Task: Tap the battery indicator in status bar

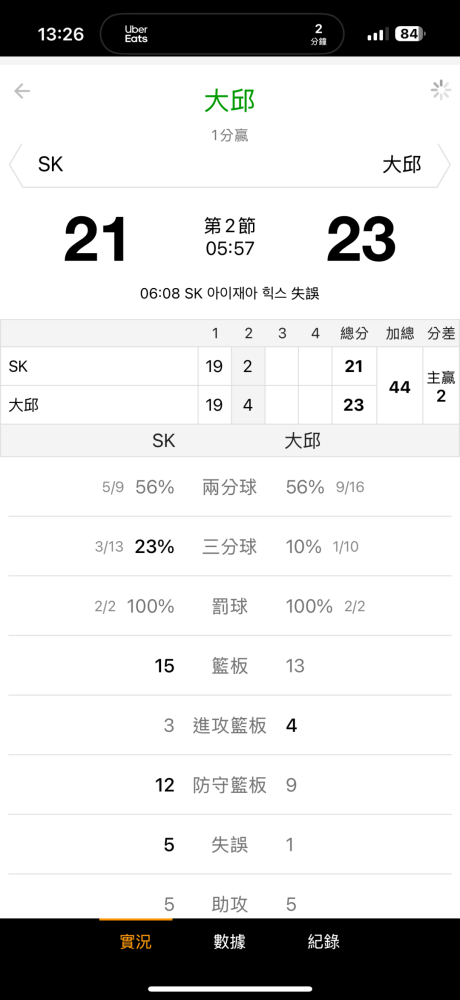Action: pos(411,34)
